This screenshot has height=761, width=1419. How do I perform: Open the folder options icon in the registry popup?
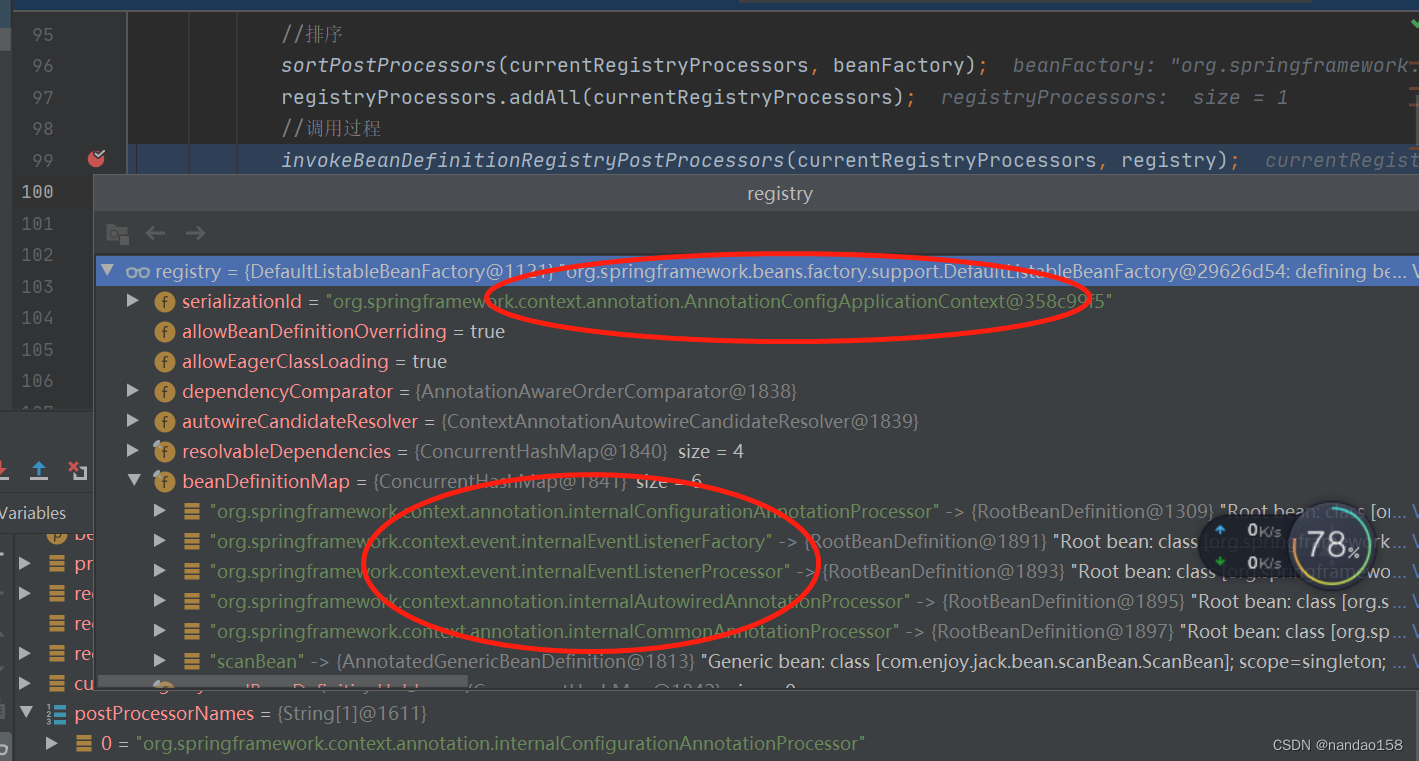[117, 233]
